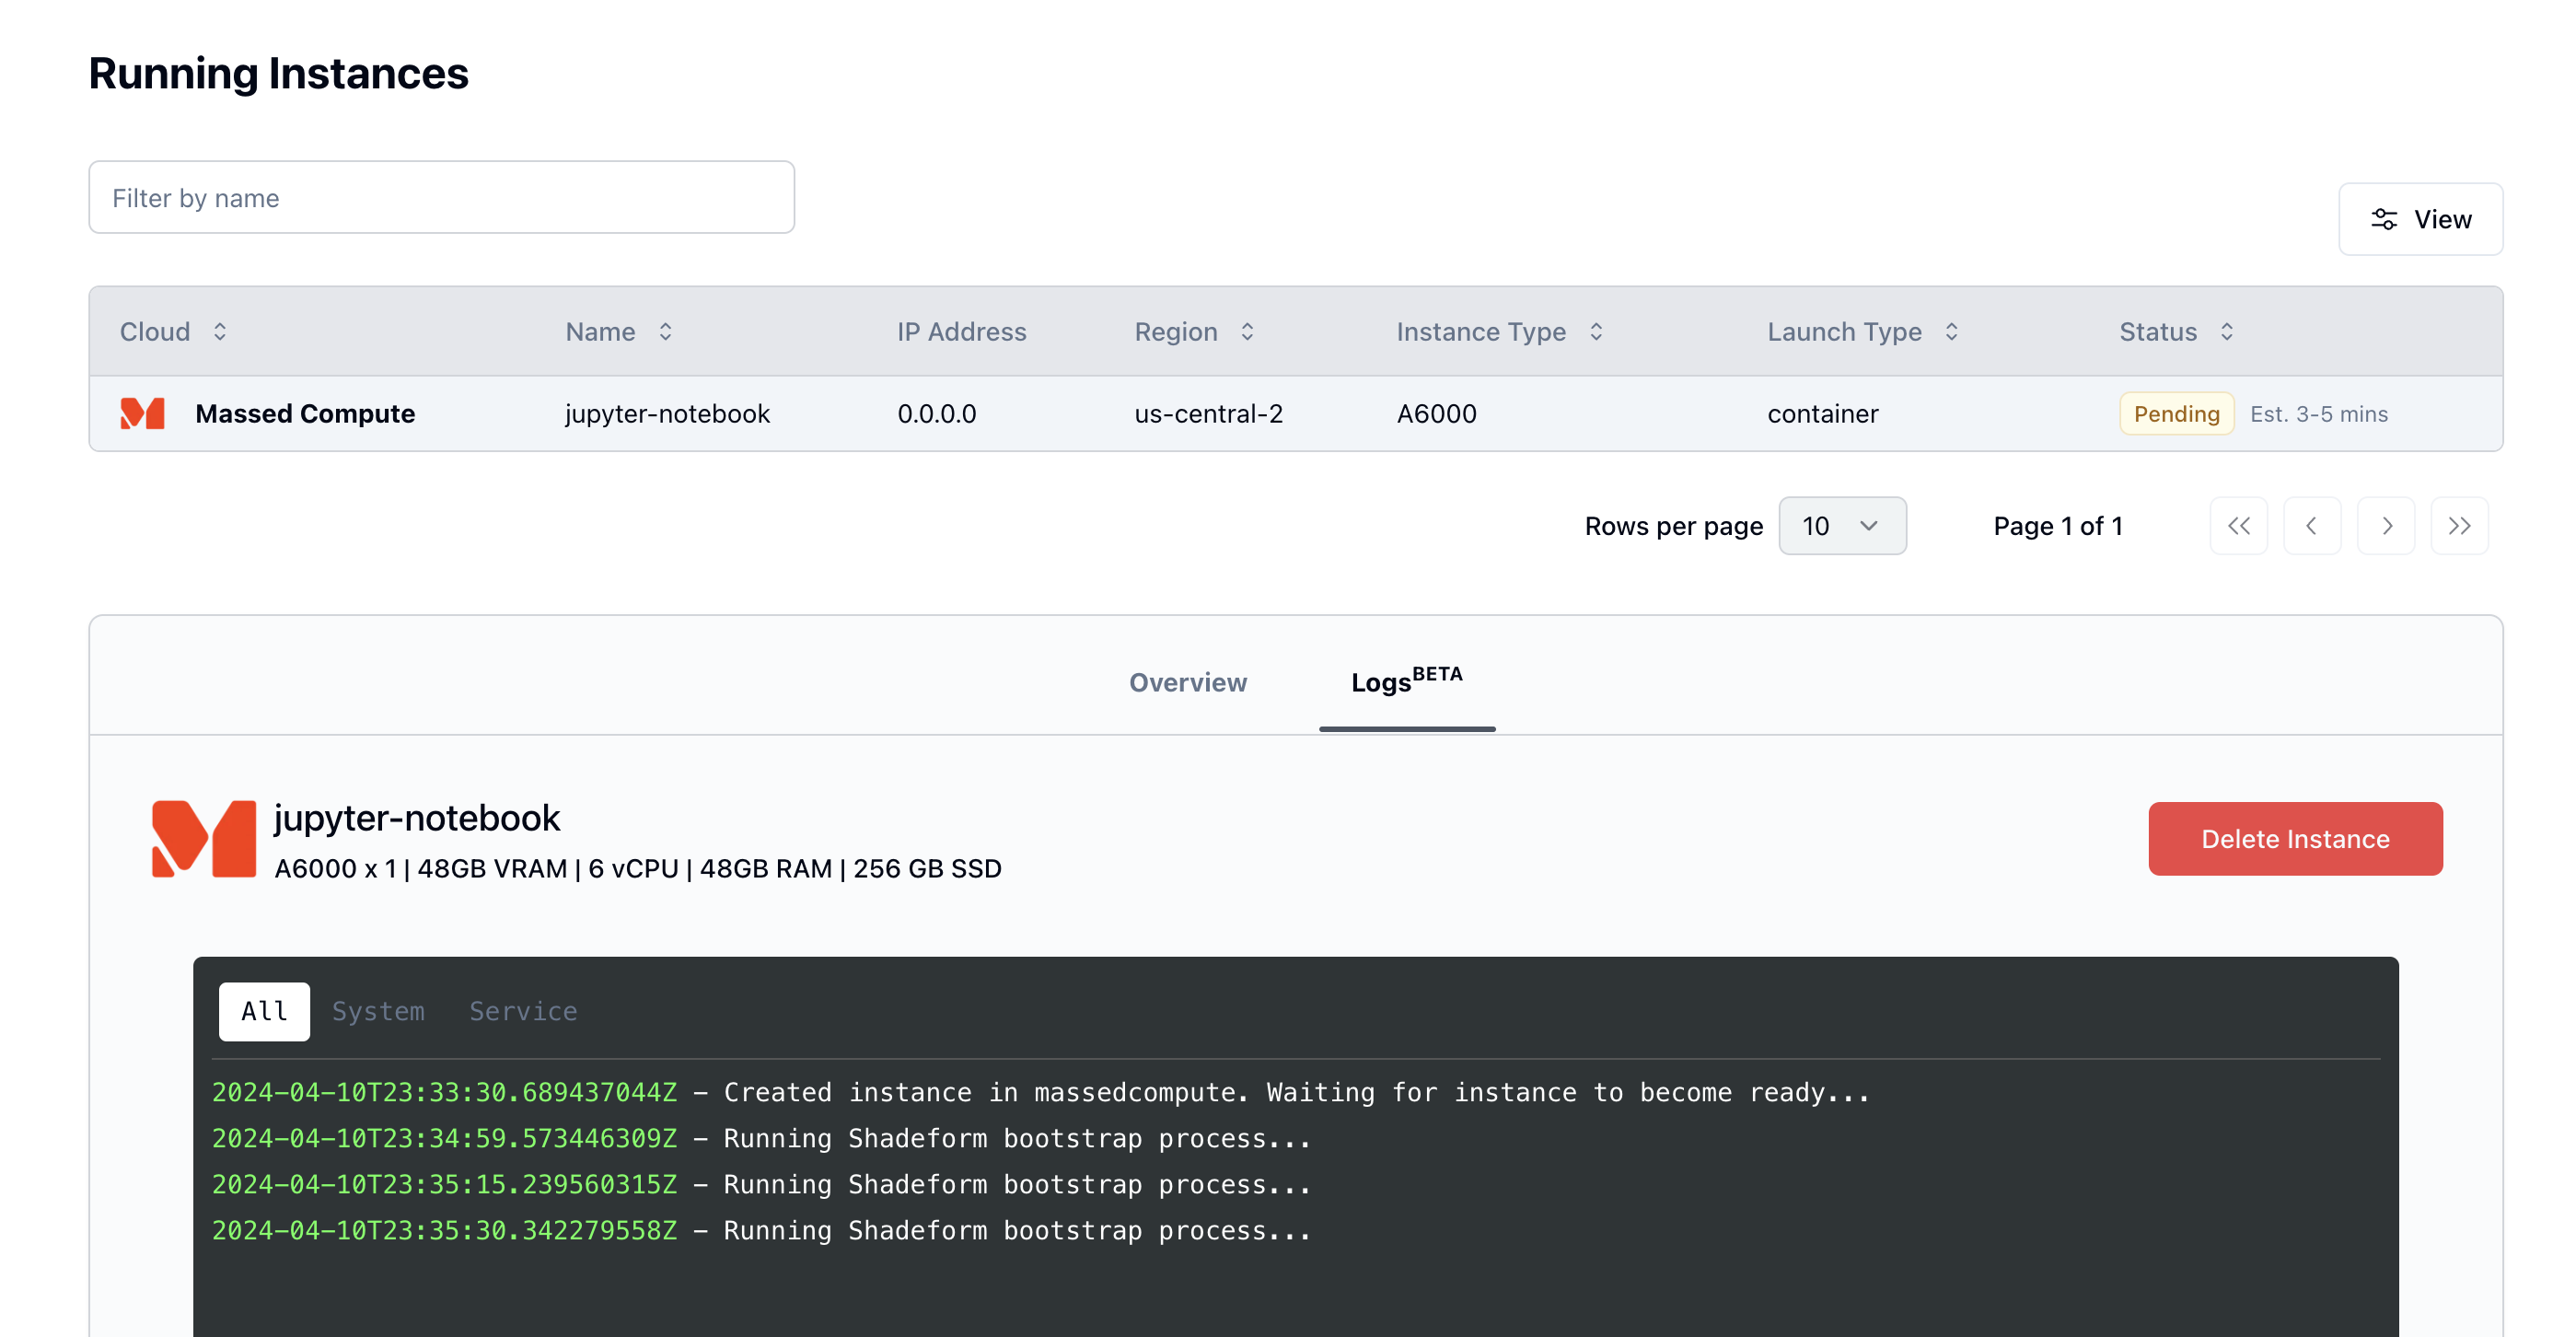Click the Running Instances heading
The height and width of the screenshot is (1337, 2576).
pos(278,73)
